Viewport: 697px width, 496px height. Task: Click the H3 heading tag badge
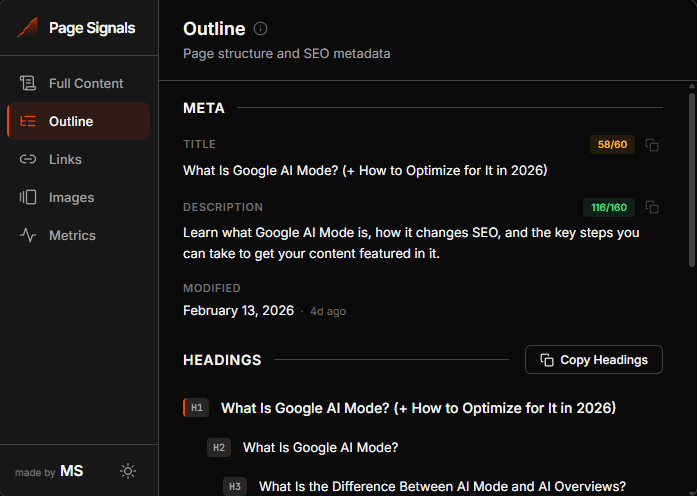click(235, 486)
